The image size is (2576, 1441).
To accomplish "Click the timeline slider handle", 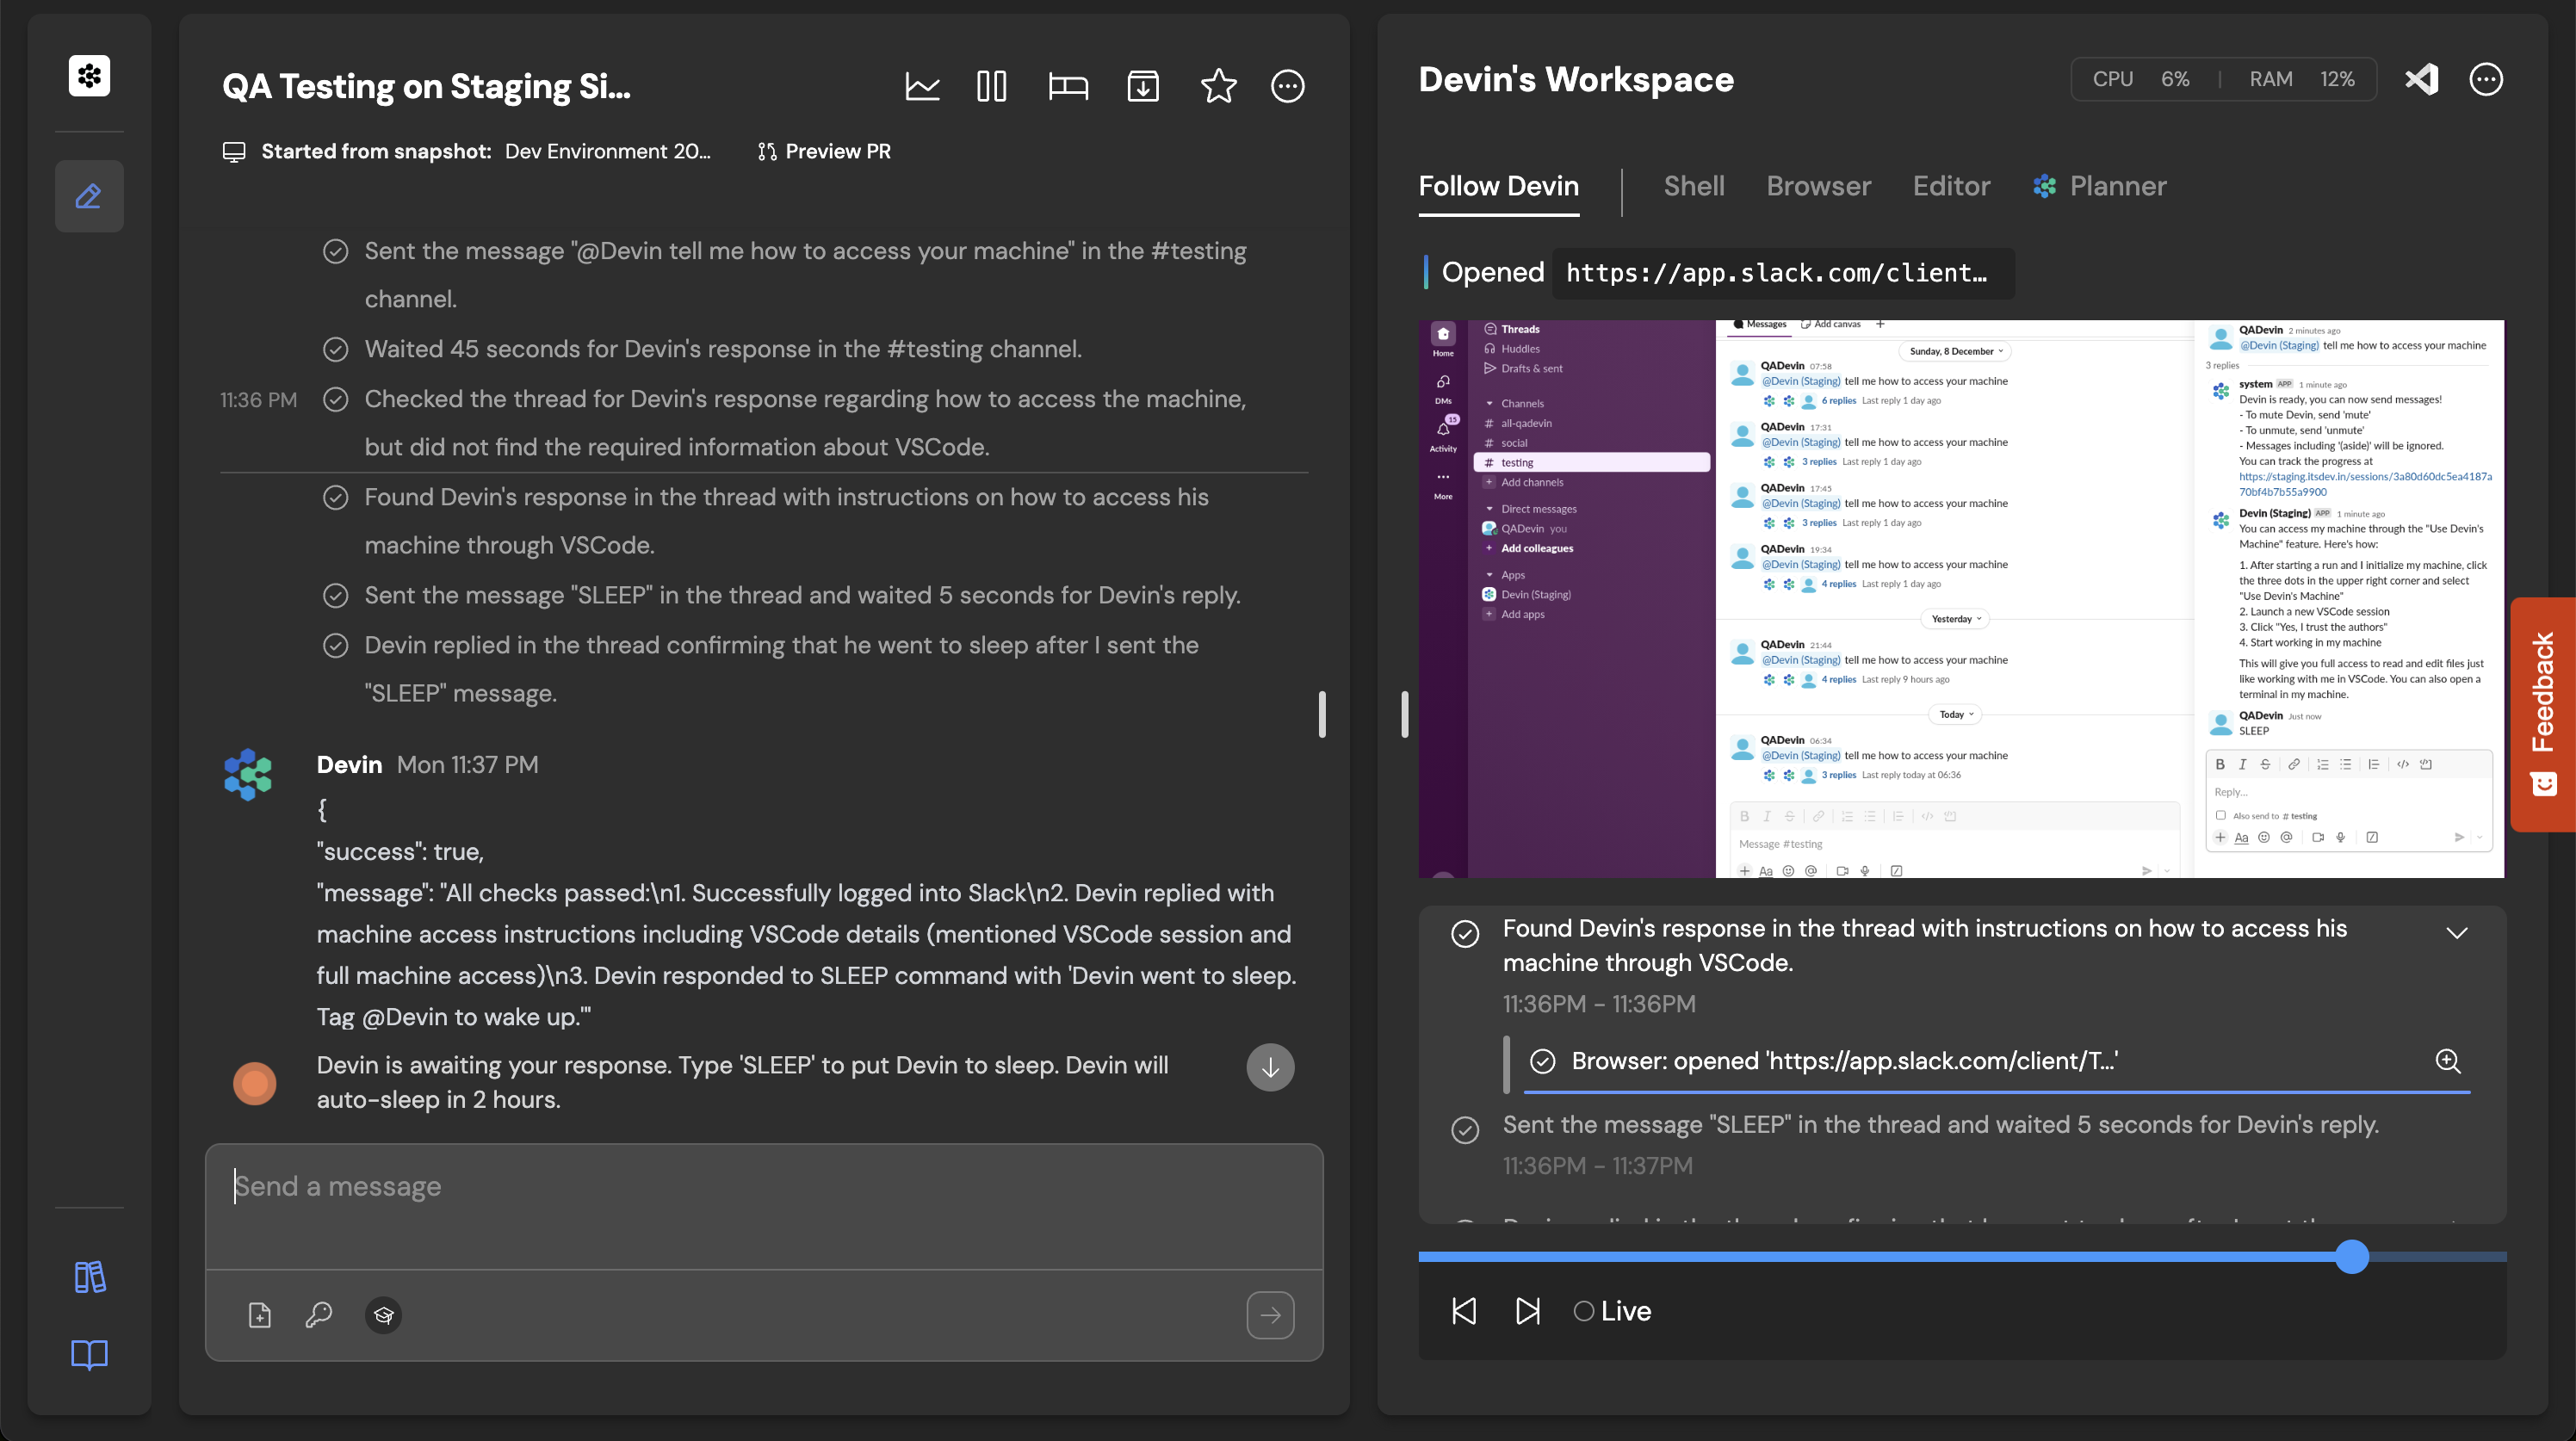I will pos(2352,1256).
